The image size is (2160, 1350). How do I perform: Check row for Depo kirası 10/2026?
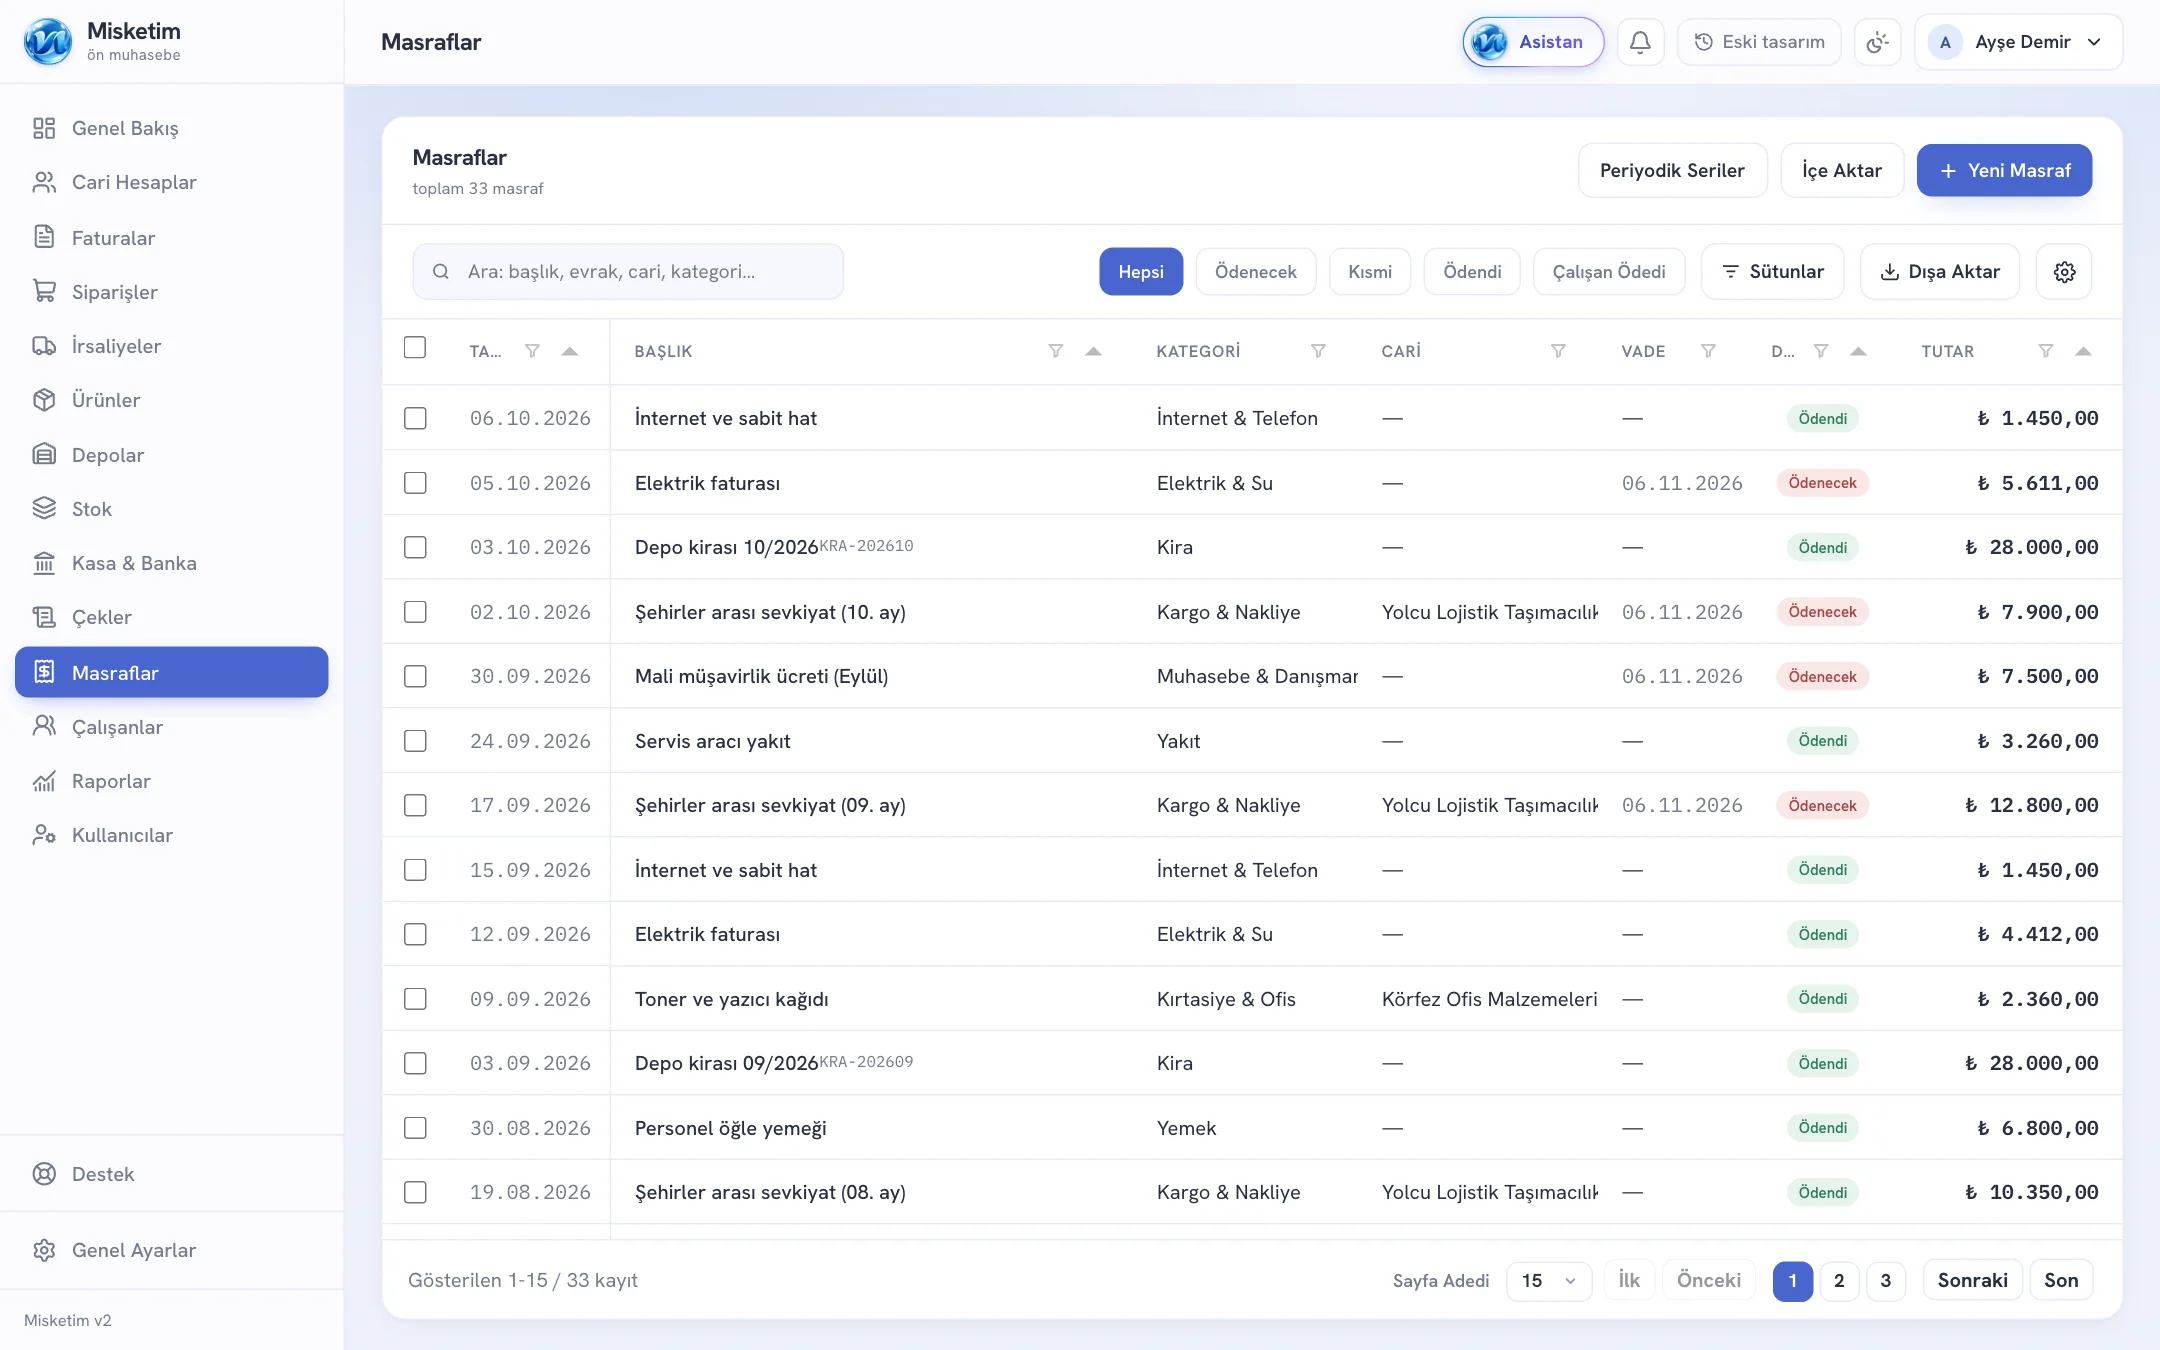(x=415, y=547)
